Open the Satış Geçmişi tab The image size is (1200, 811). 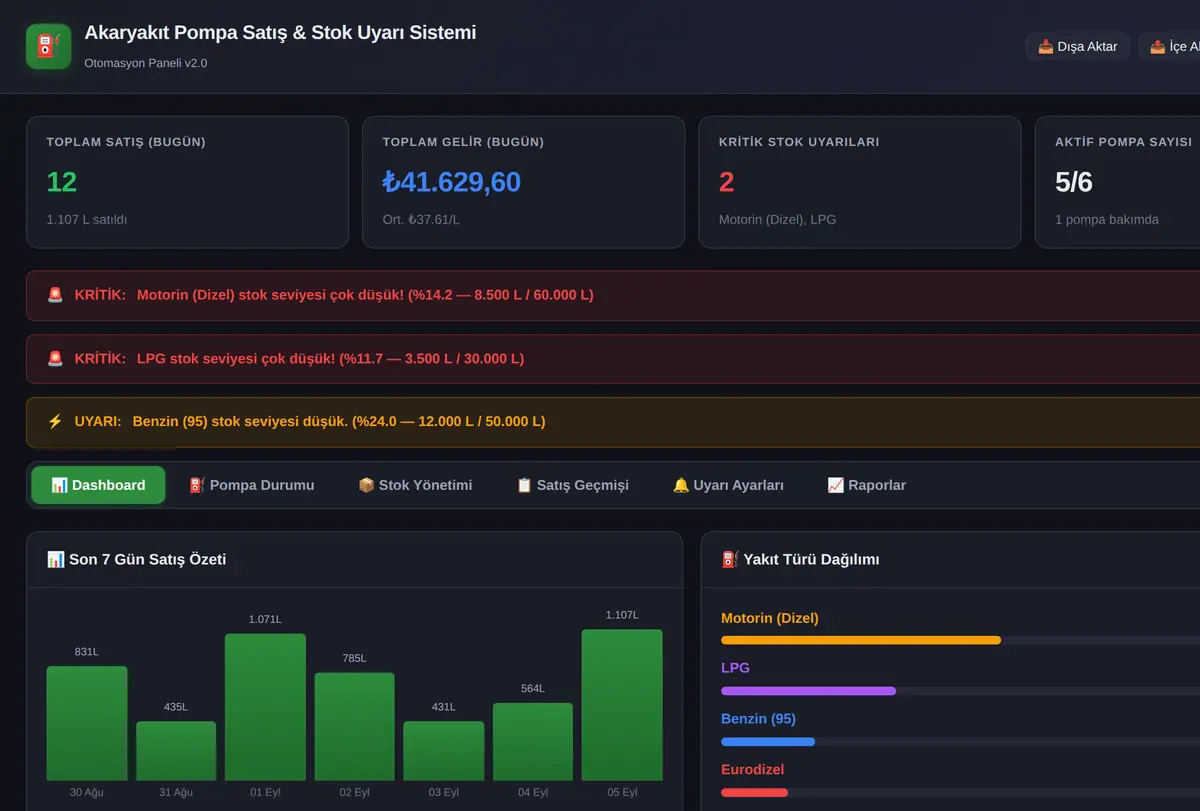coord(572,485)
